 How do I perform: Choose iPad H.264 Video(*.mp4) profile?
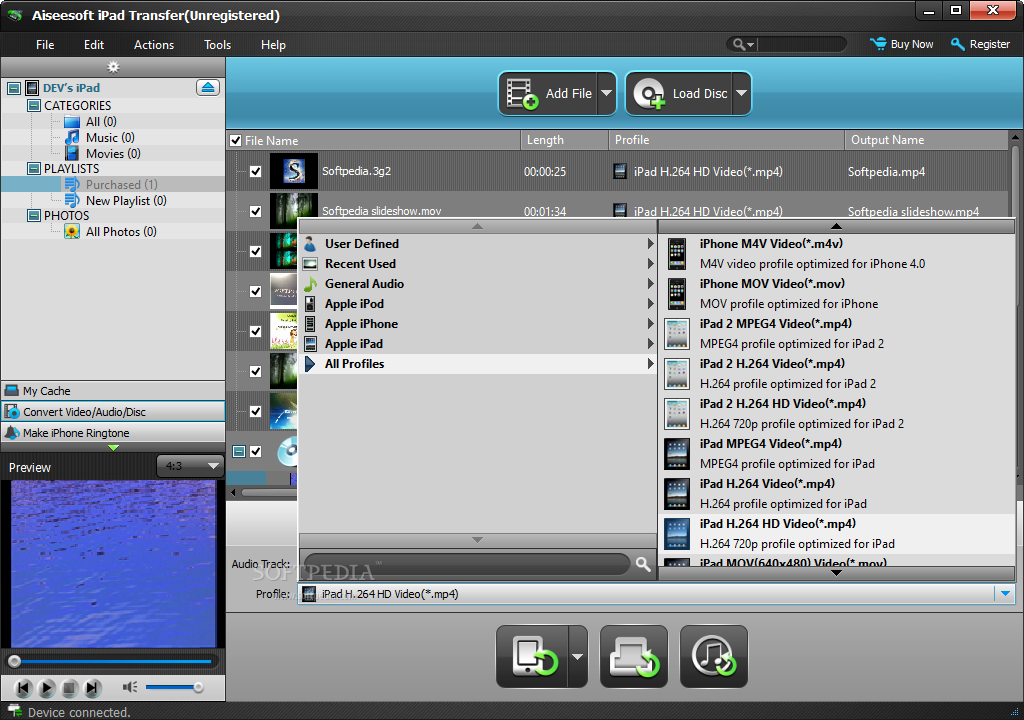click(838, 493)
